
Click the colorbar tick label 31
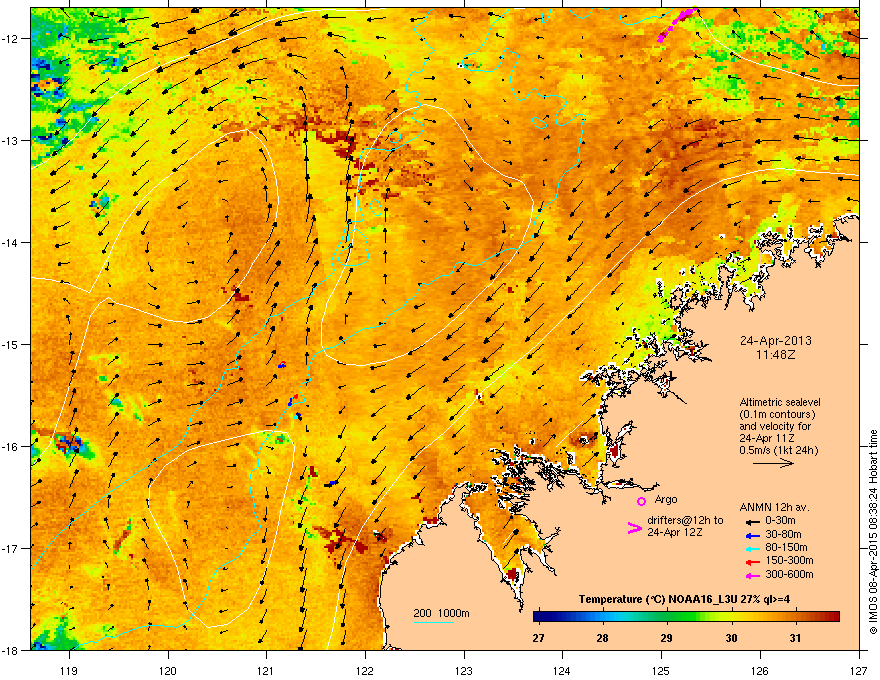tap(795, 638)
